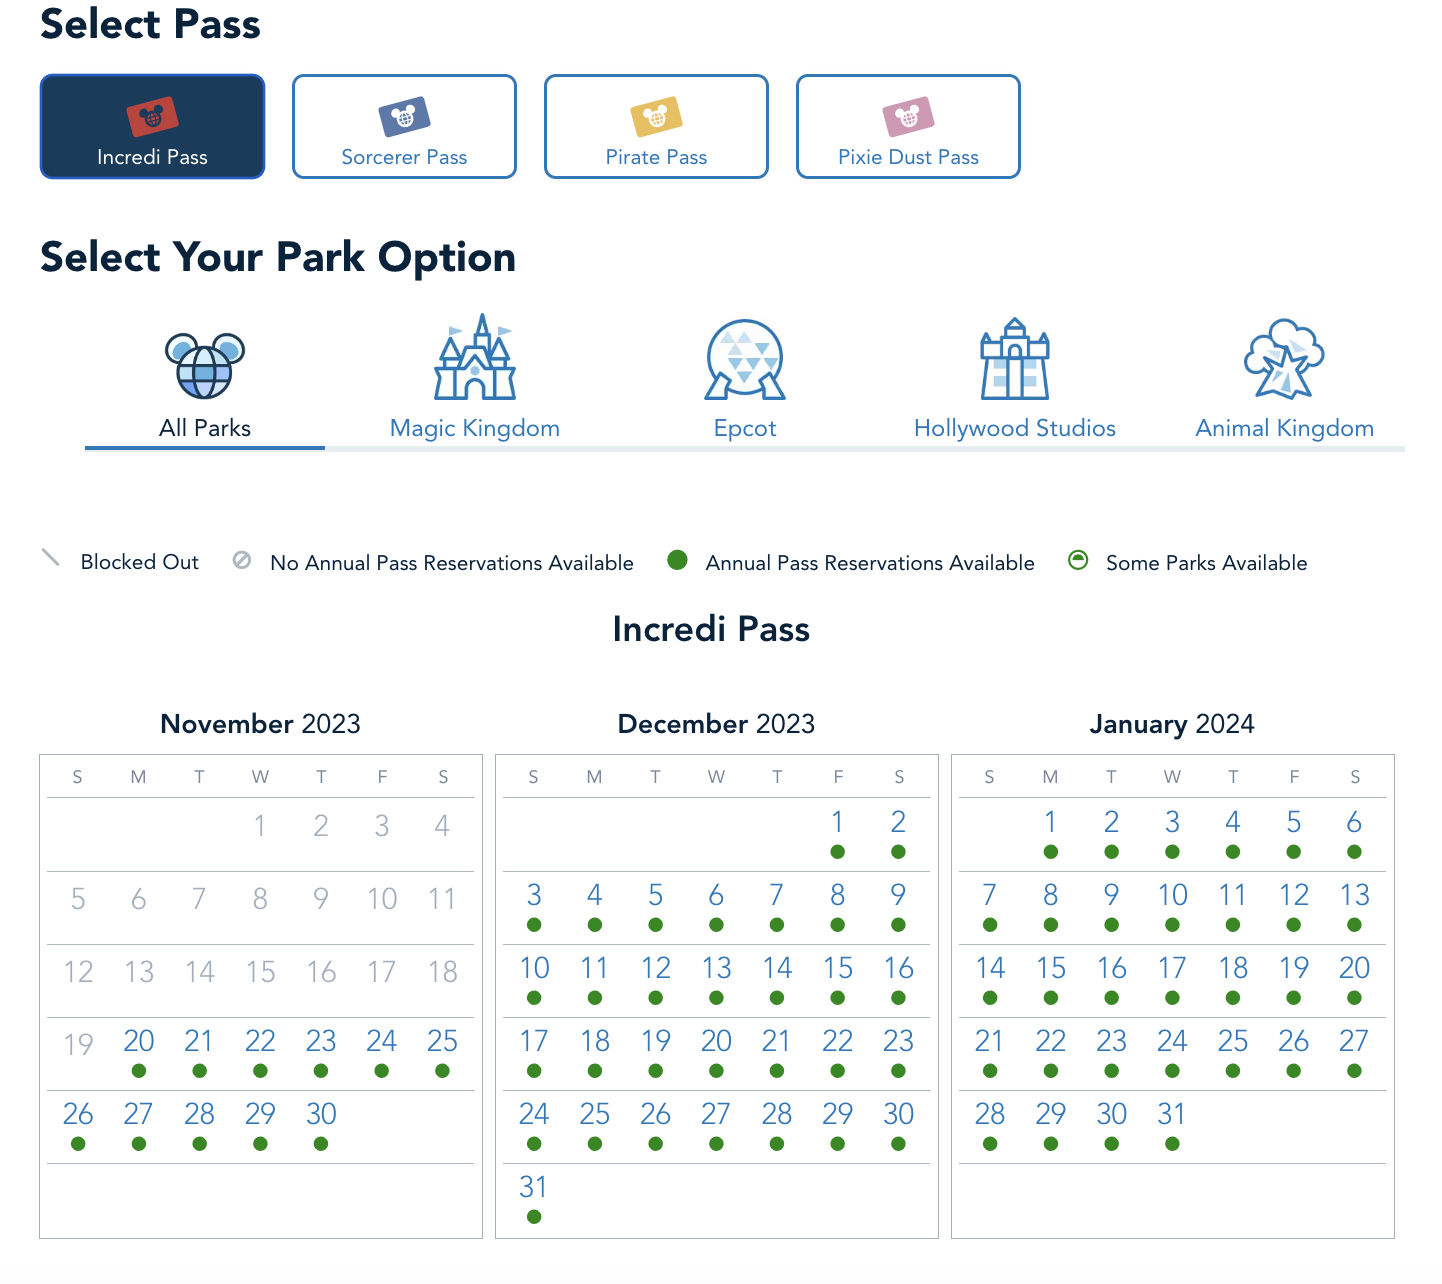The height and width of the screenshot is (1284, 1442).
Task: Choose January 1 in the 2024 calendar
Action: point(1050,822)
